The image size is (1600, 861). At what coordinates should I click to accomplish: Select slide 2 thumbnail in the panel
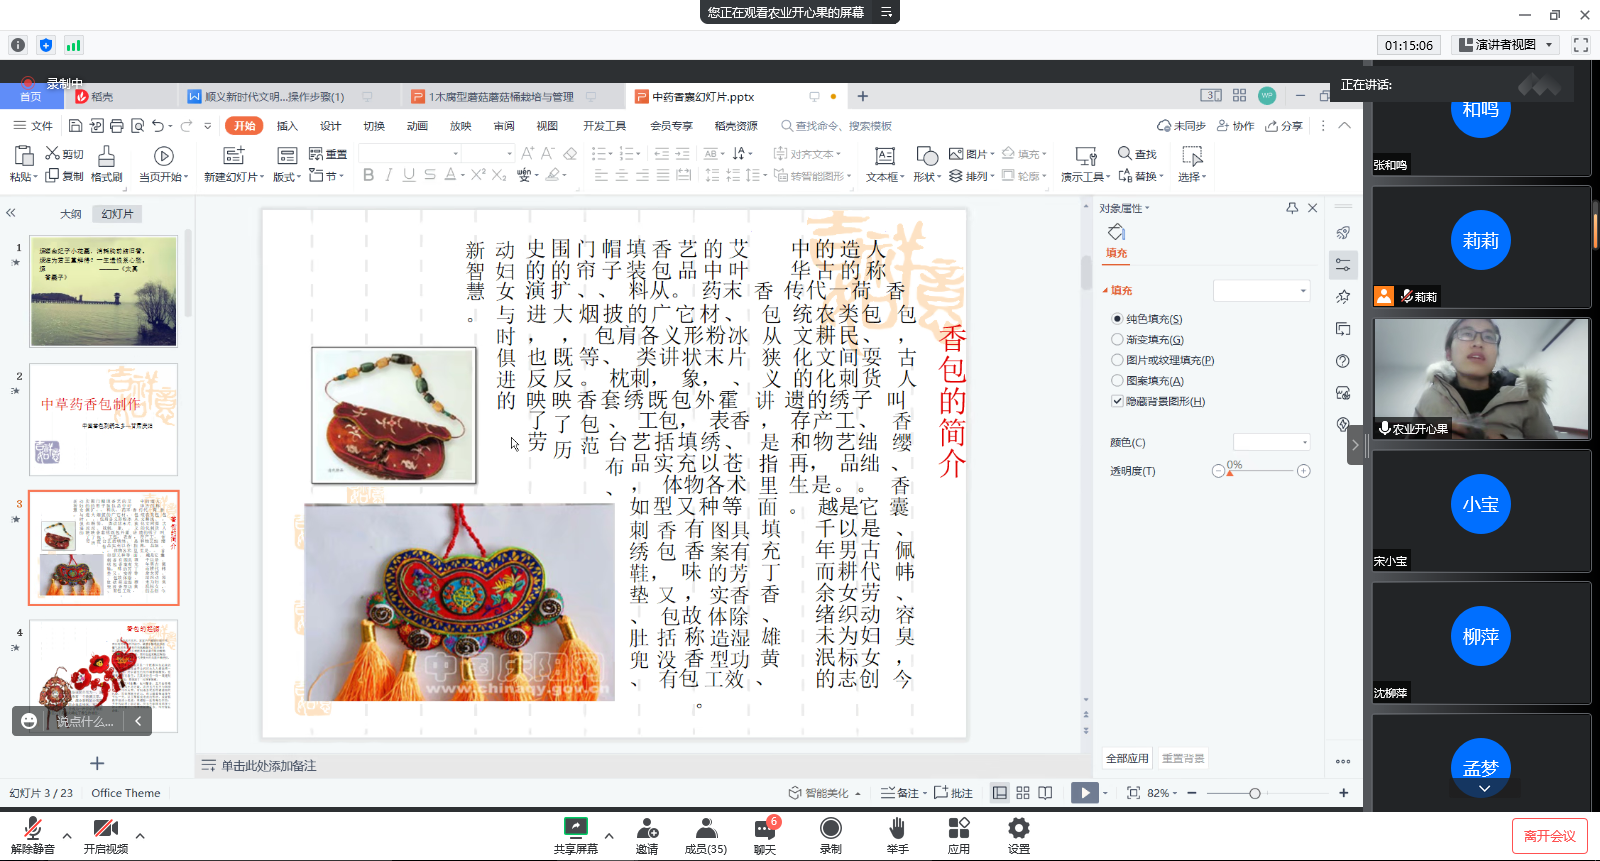tap(103, 419)
